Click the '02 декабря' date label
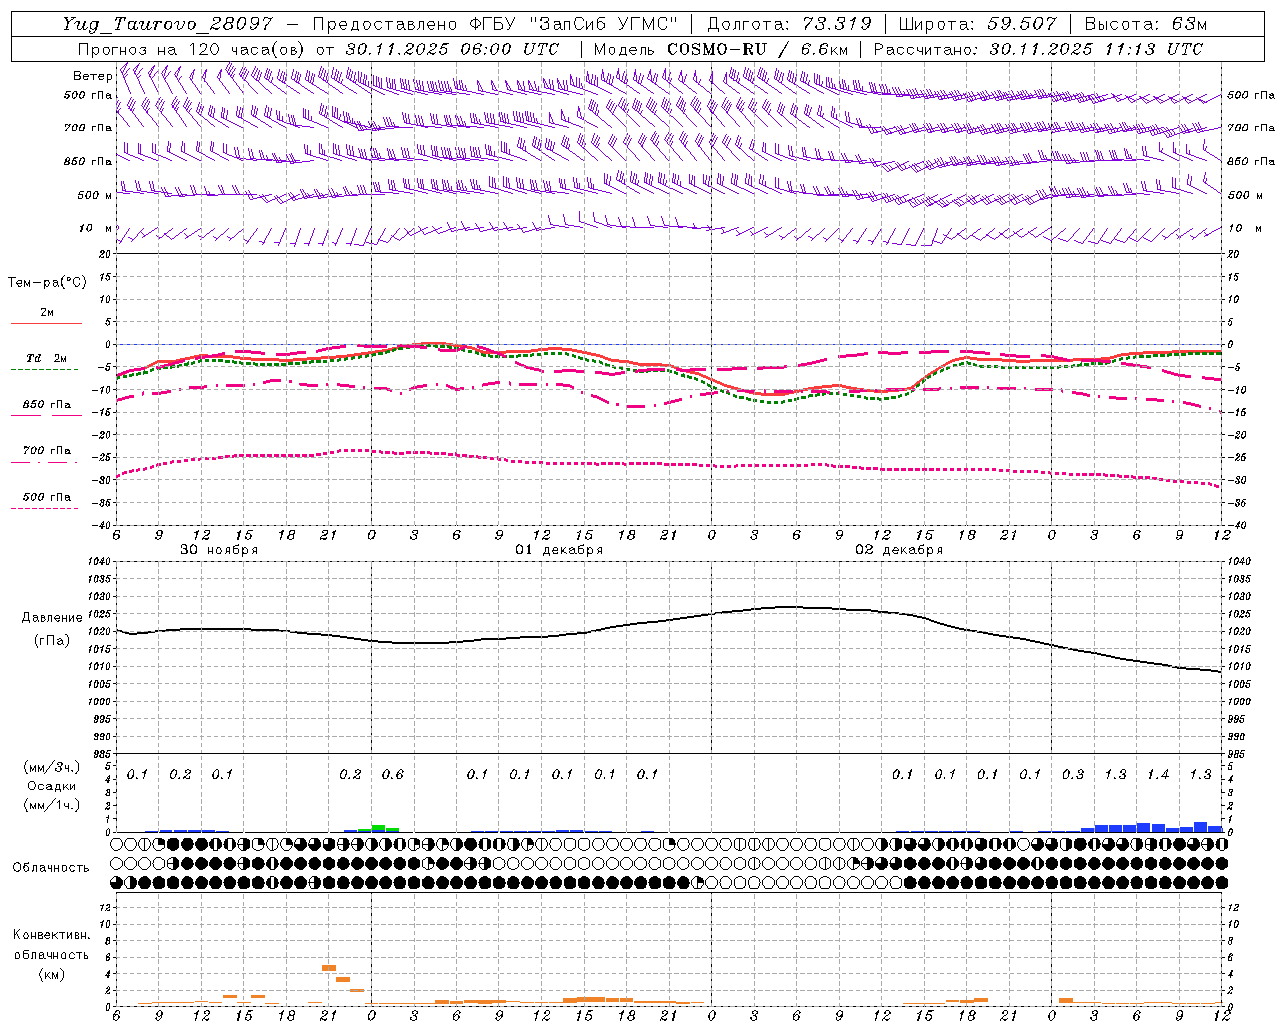The height and width of the screenshot is (1024, 1280). coord(899,550)
